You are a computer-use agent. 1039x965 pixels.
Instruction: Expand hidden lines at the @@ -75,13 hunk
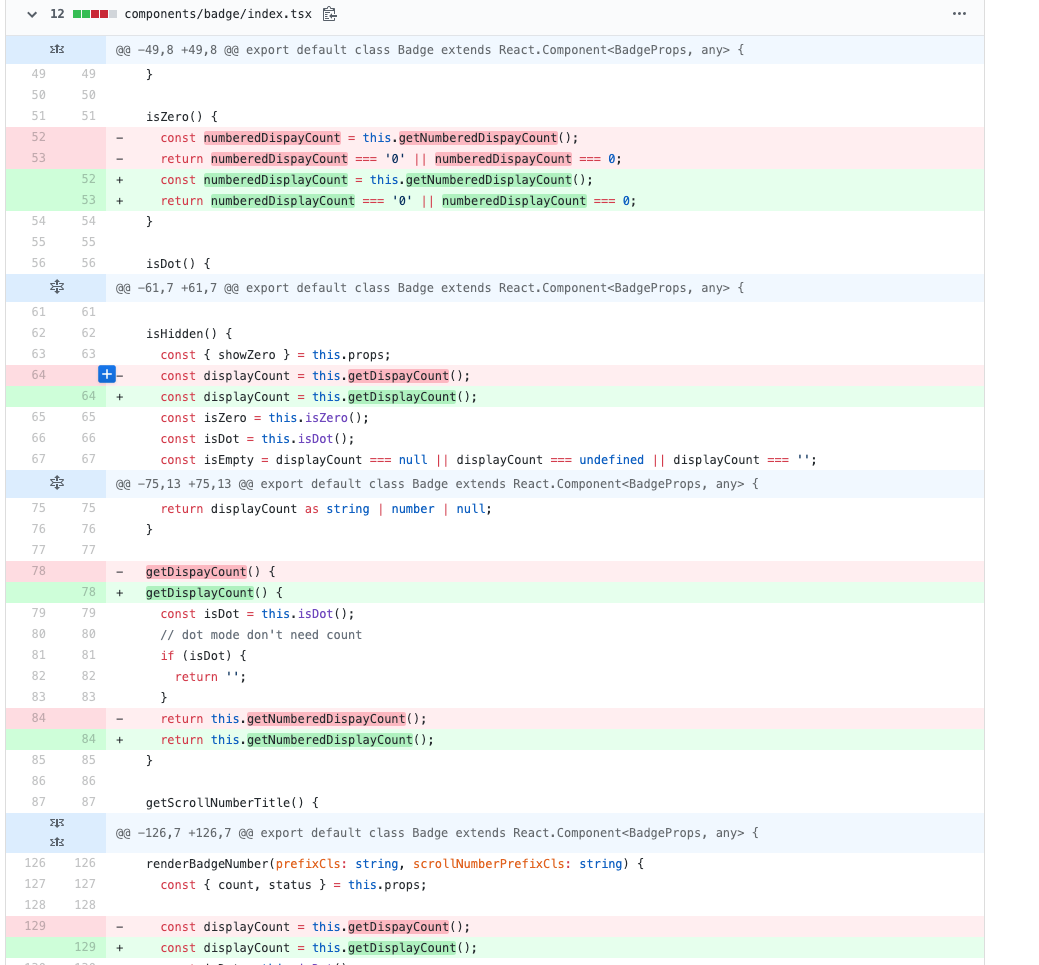[x=56, y=483]
